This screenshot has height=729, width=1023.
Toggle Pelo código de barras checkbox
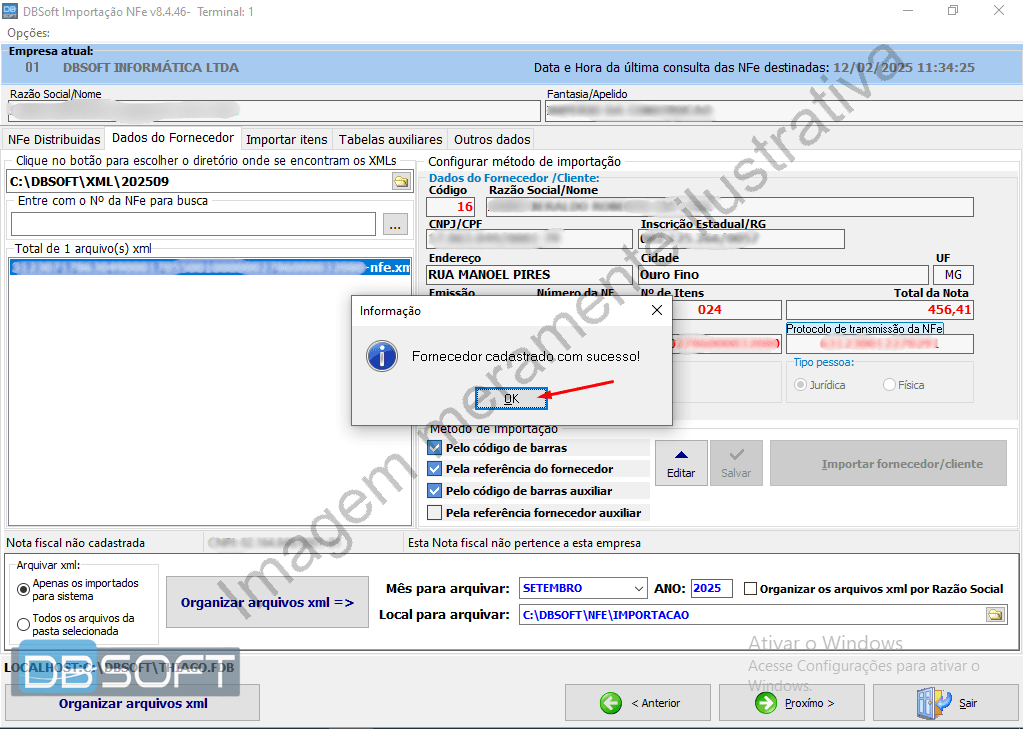[x=434, y=448]
